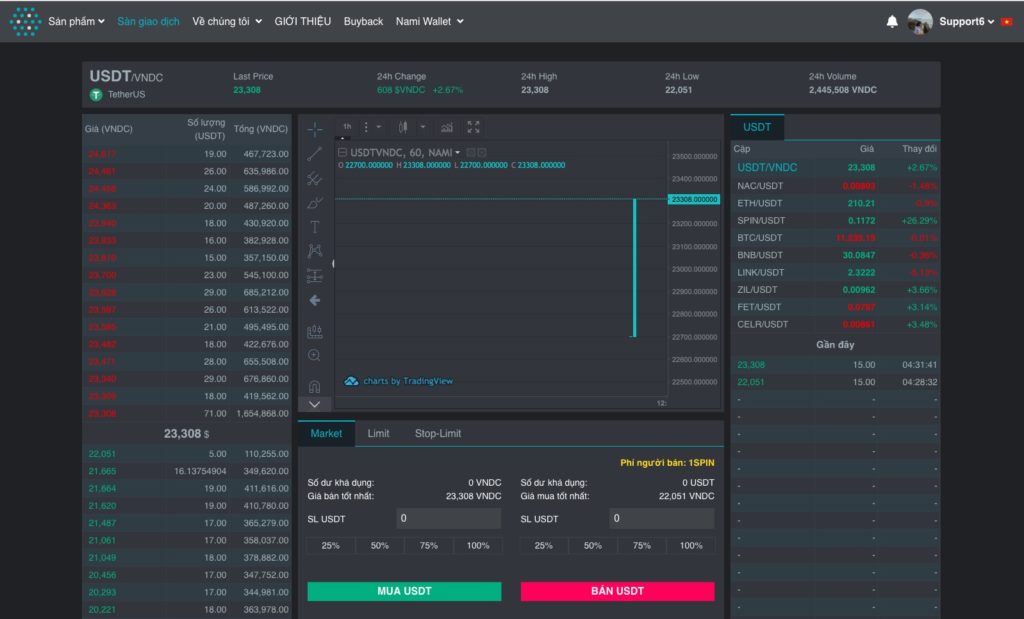Screen dimensions: 1024x619
Task: Select the LINK/USDT pair row
Action: click(x=835, y=272)
